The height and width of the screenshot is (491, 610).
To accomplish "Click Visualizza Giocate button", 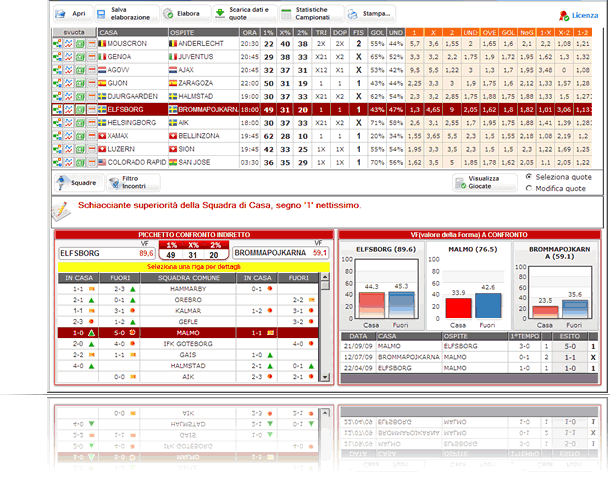I will pyautogui.click(x=484, y=182).
